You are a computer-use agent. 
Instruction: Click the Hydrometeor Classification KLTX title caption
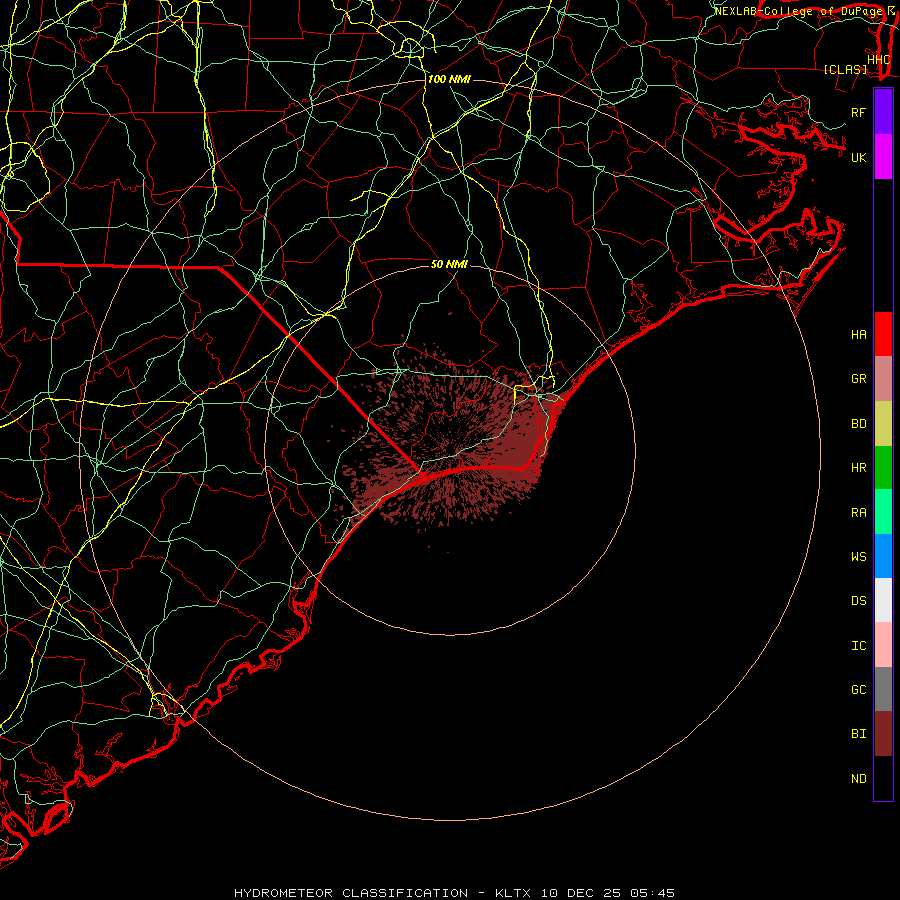454,893
